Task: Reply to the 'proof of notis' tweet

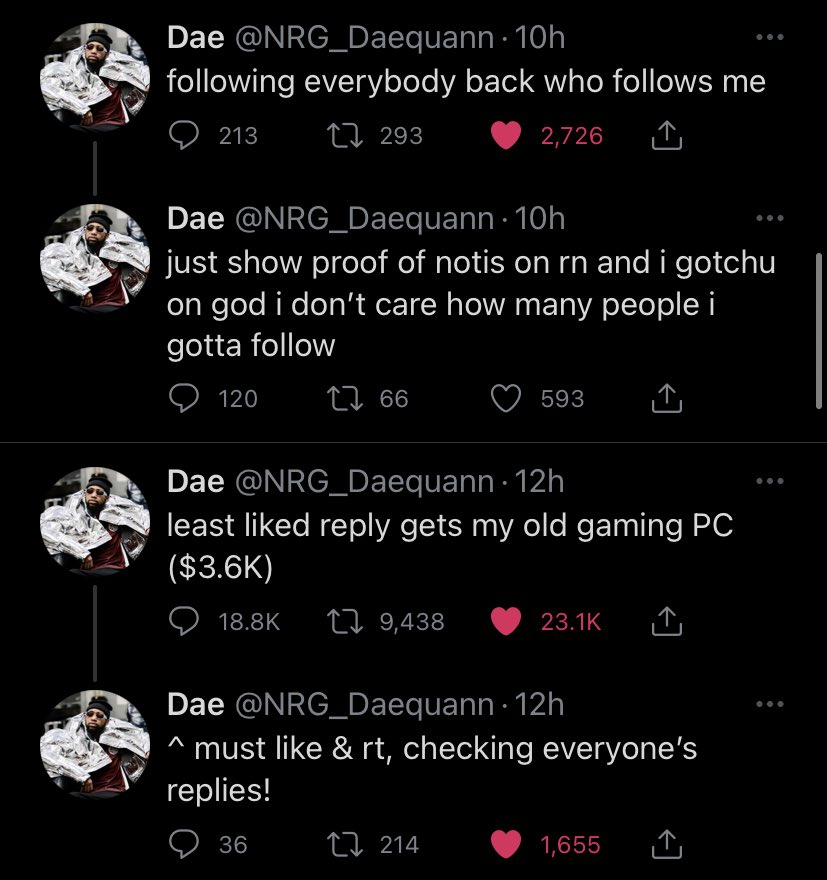Action: tap(182, 399)
